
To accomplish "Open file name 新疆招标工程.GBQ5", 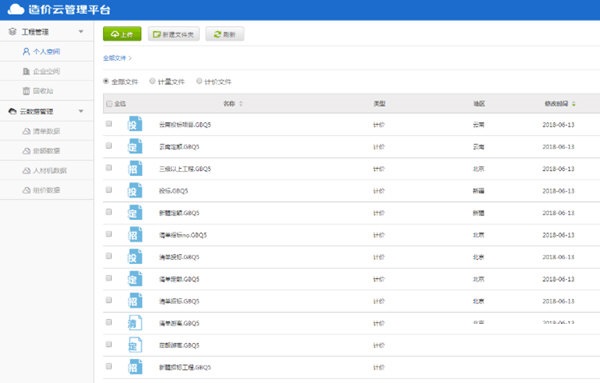I will [185, 367].
